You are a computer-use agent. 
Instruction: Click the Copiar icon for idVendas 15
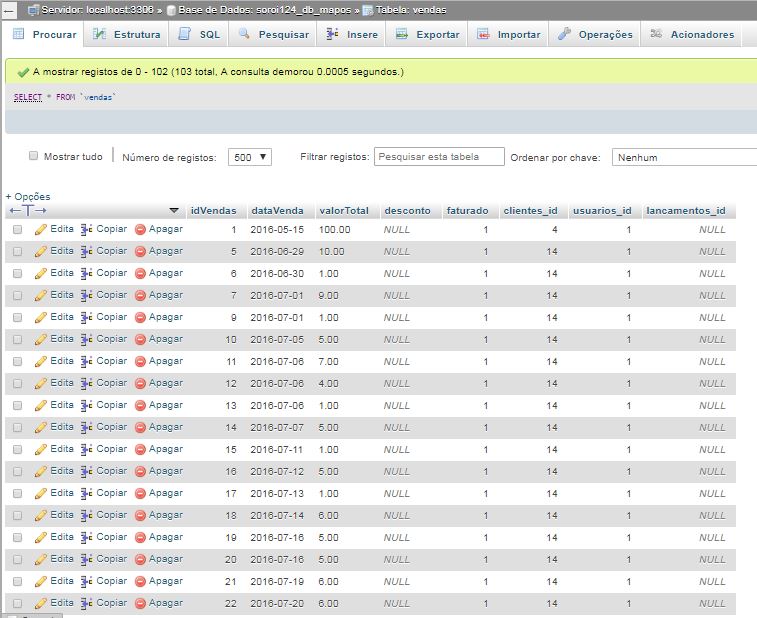coord(86,449)
